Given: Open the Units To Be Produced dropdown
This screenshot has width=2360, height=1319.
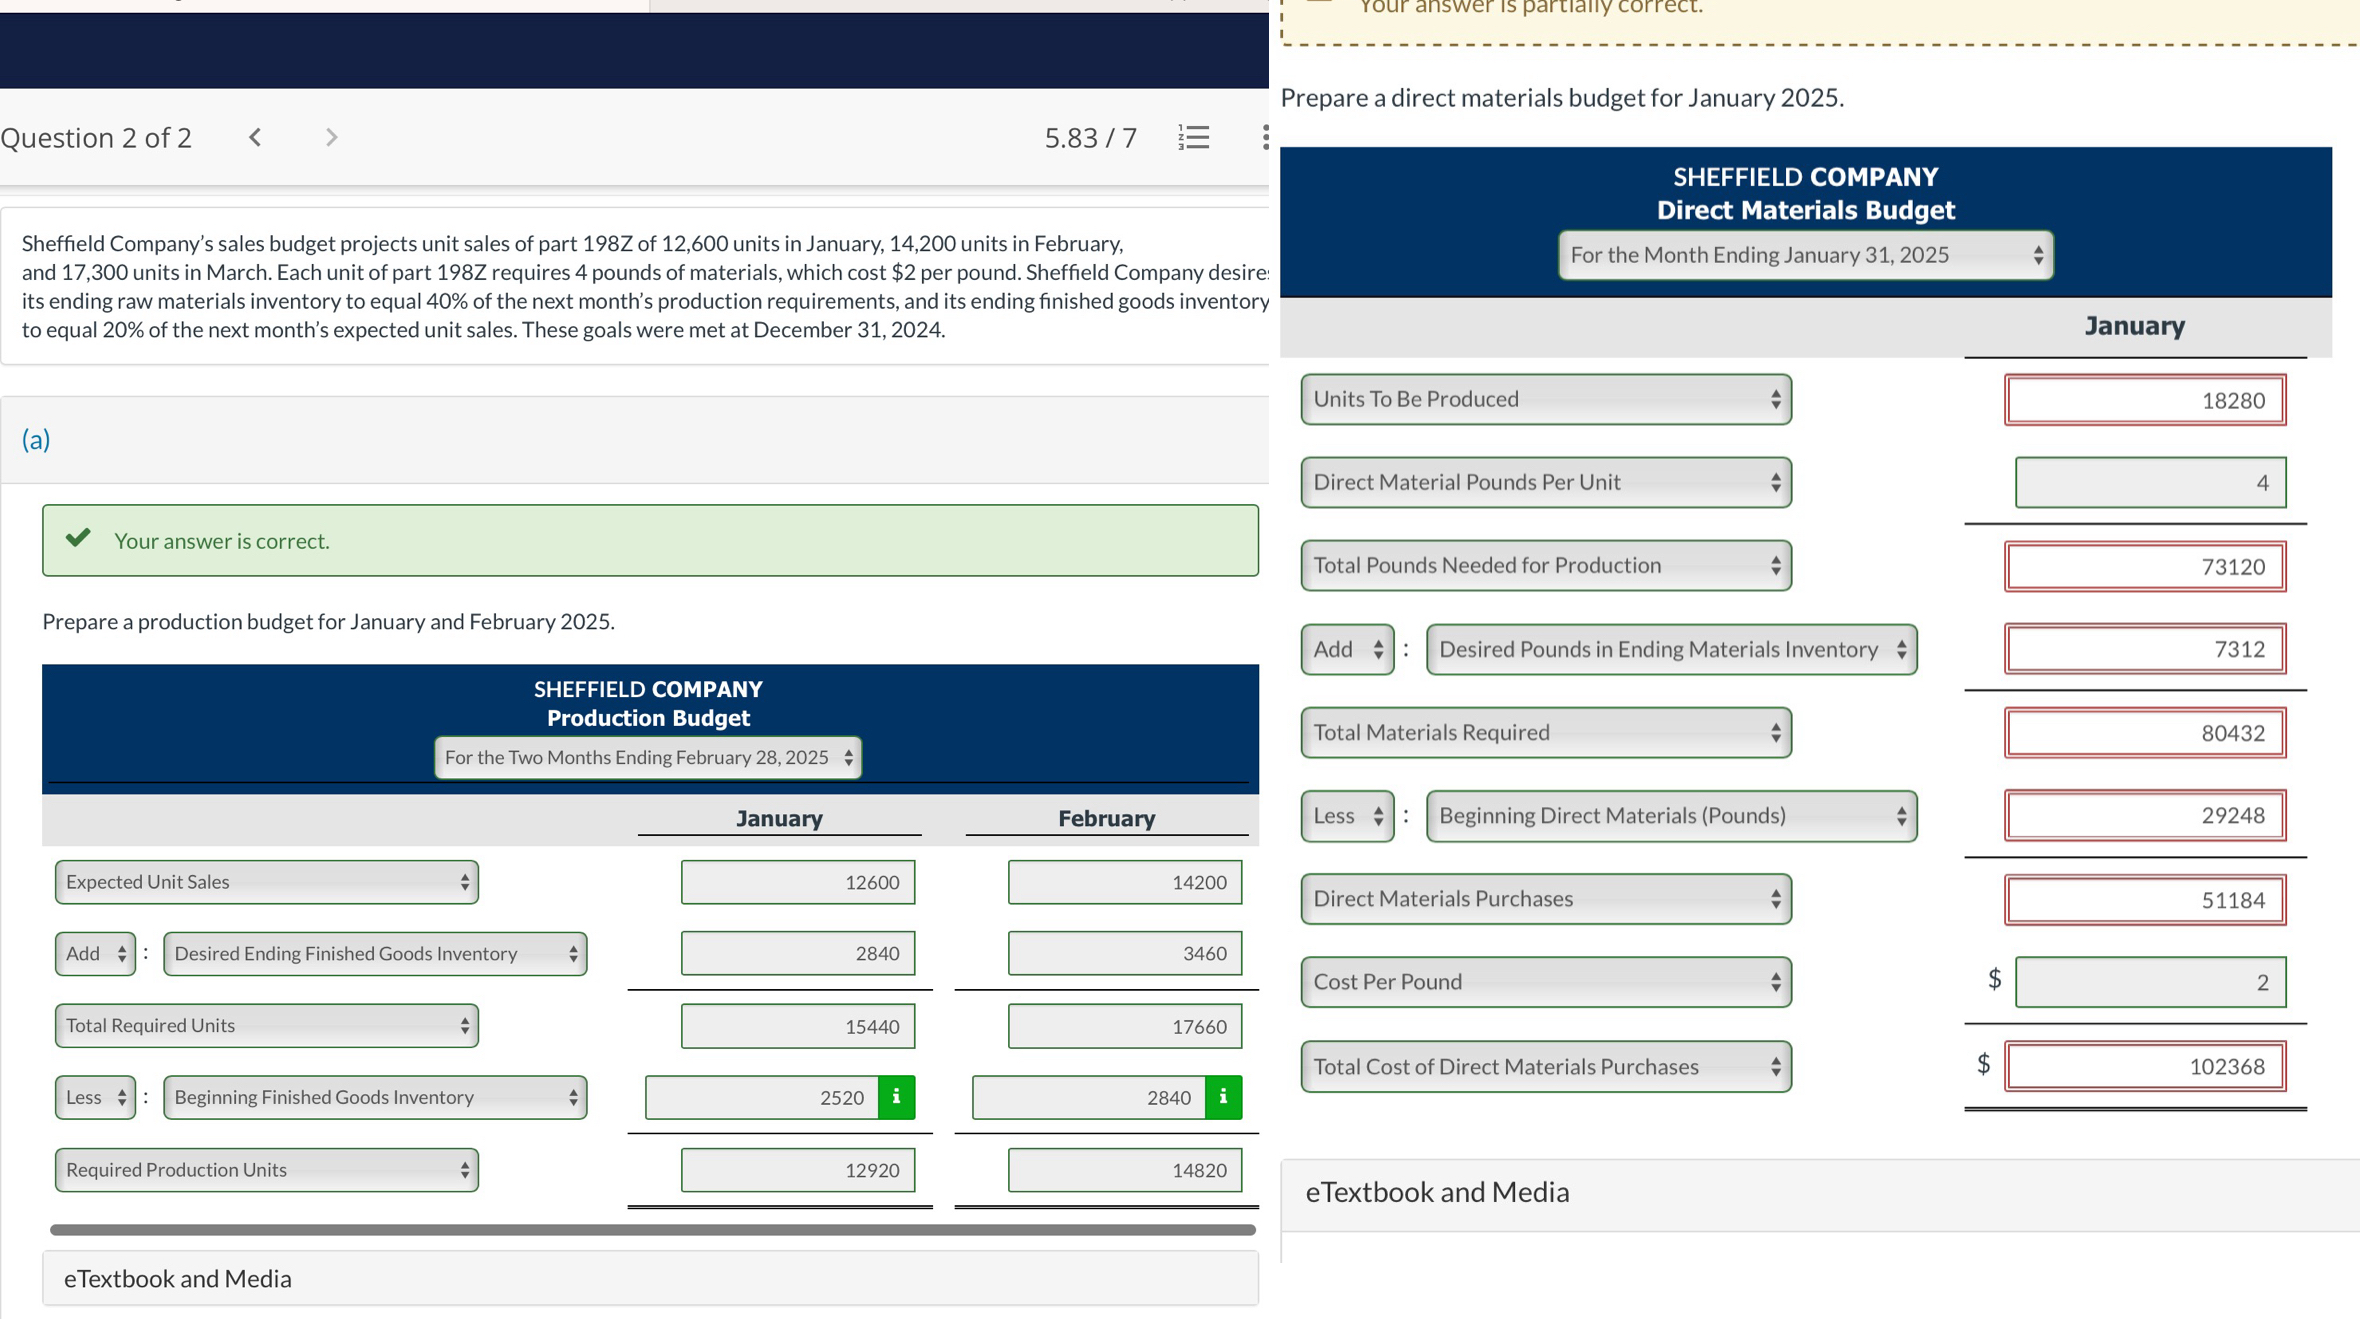Looking at the screenshot, I should (1545, 399).
